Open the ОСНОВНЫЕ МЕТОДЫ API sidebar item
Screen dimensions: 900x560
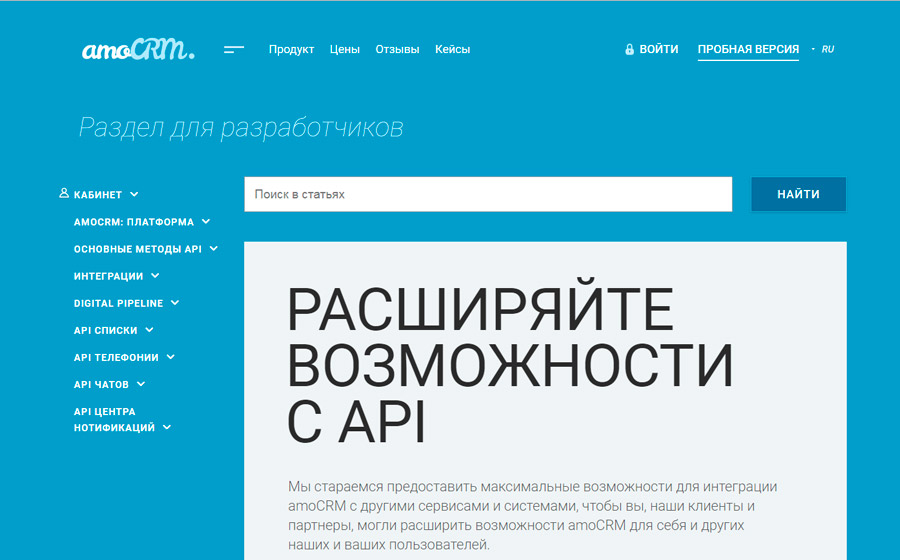(138, 249)
